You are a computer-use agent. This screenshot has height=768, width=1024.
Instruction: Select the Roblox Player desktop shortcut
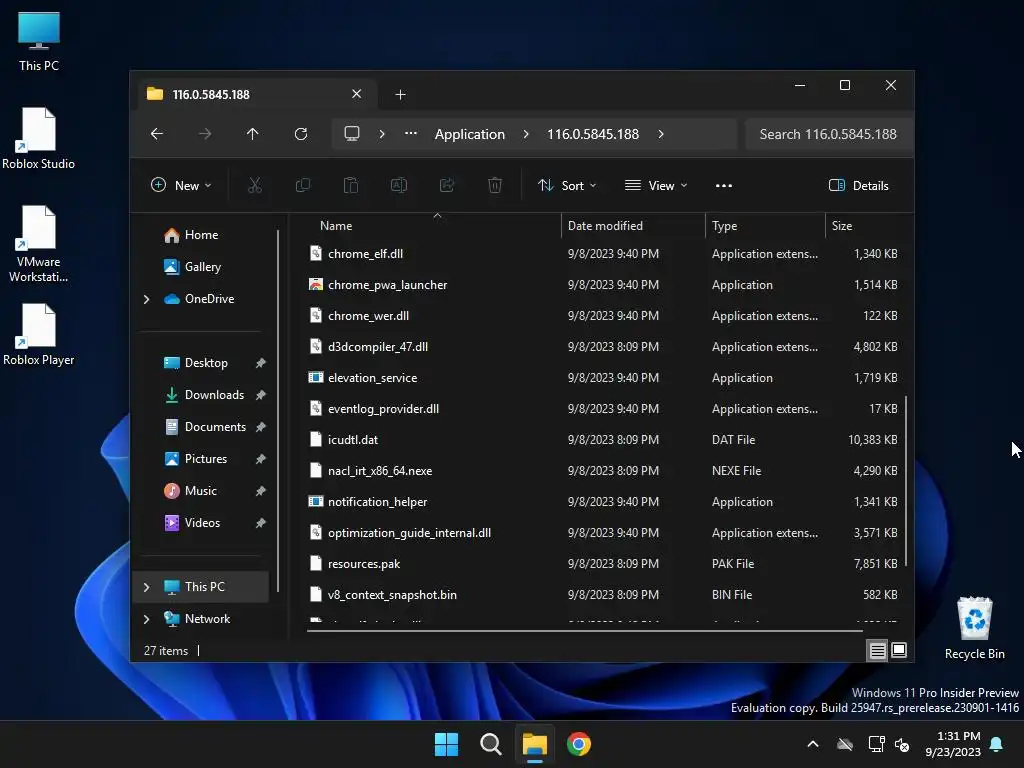(39, 334)
